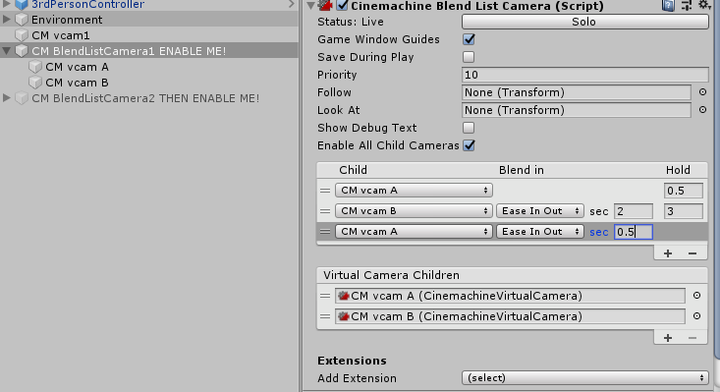Click the CM vcam1 cube icon
Screen dimensions: 720x392
click(x=21, y=35)
